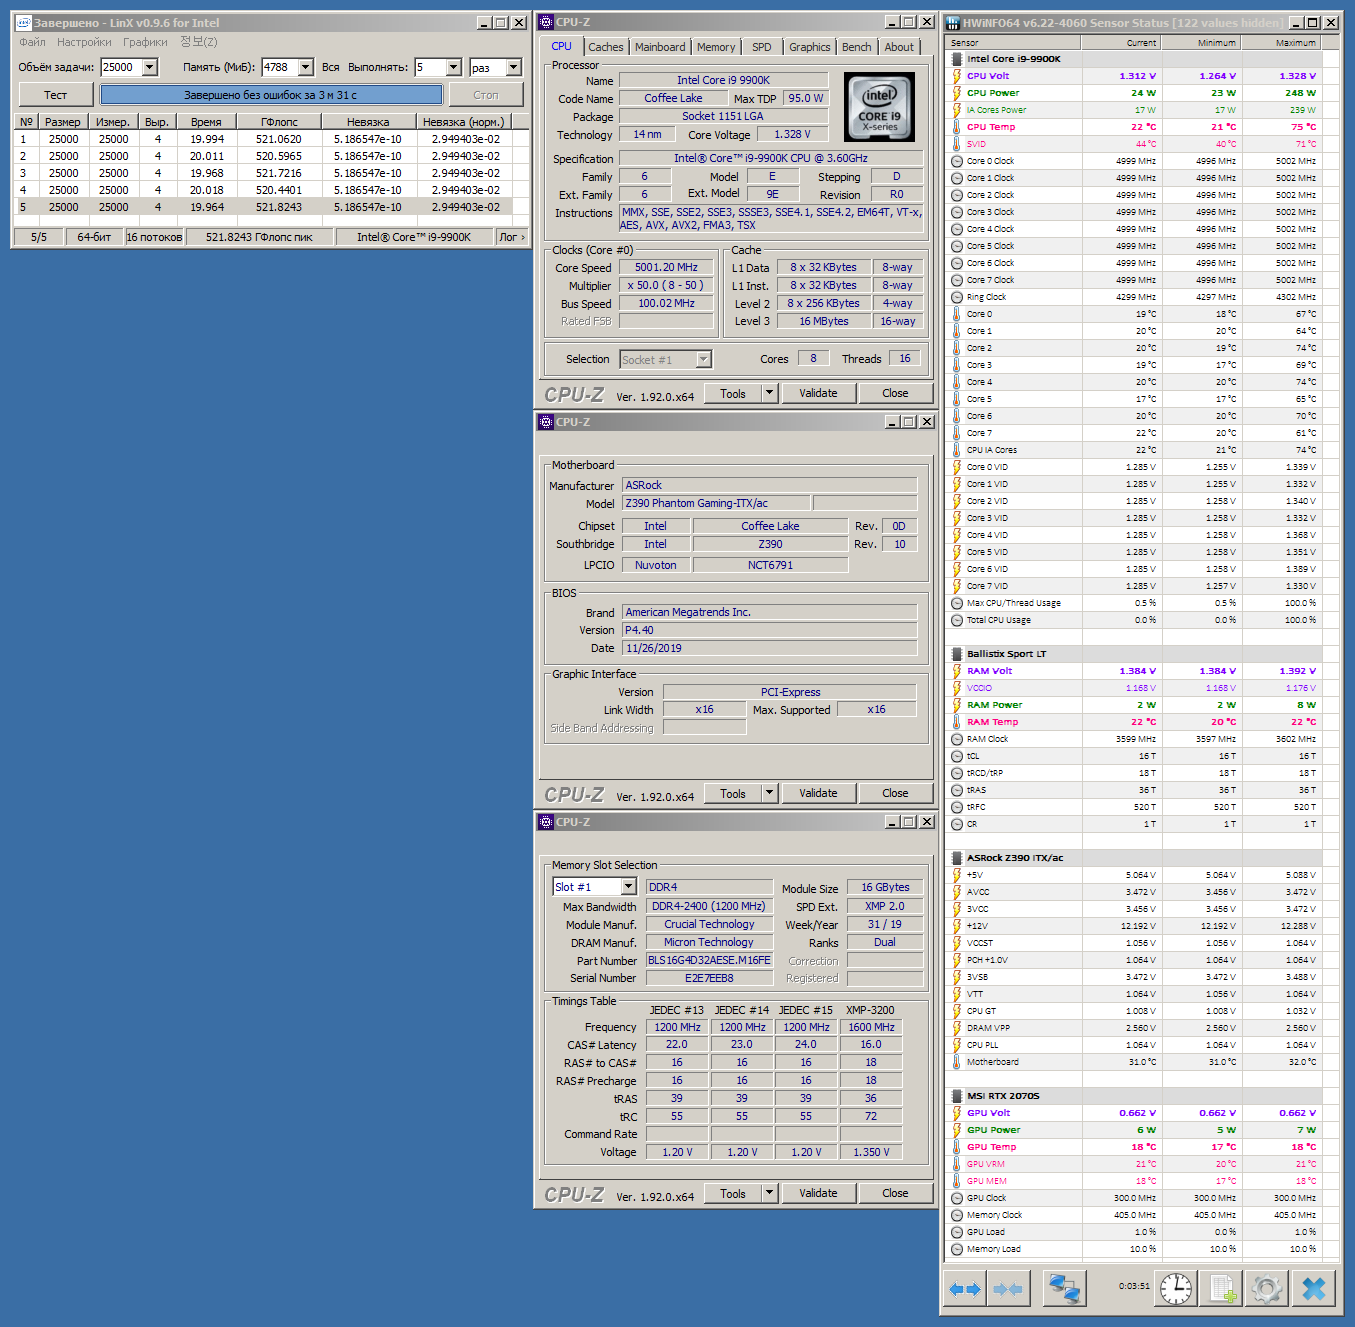This screenshot has height=1327, width=1355.
Task: Click the log file icon with green plus
Action: pyautogui.click(x=1222, y=1289)
